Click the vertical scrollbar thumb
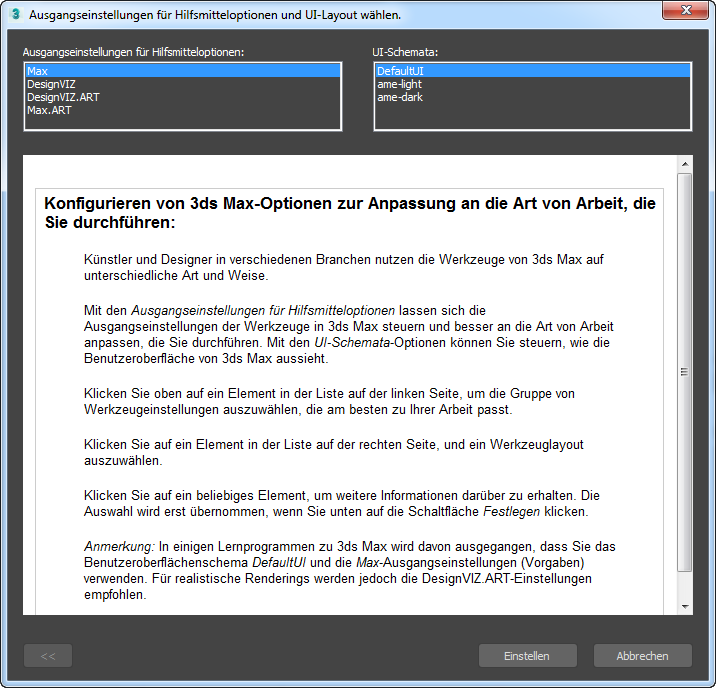 [x=684, y=372]
